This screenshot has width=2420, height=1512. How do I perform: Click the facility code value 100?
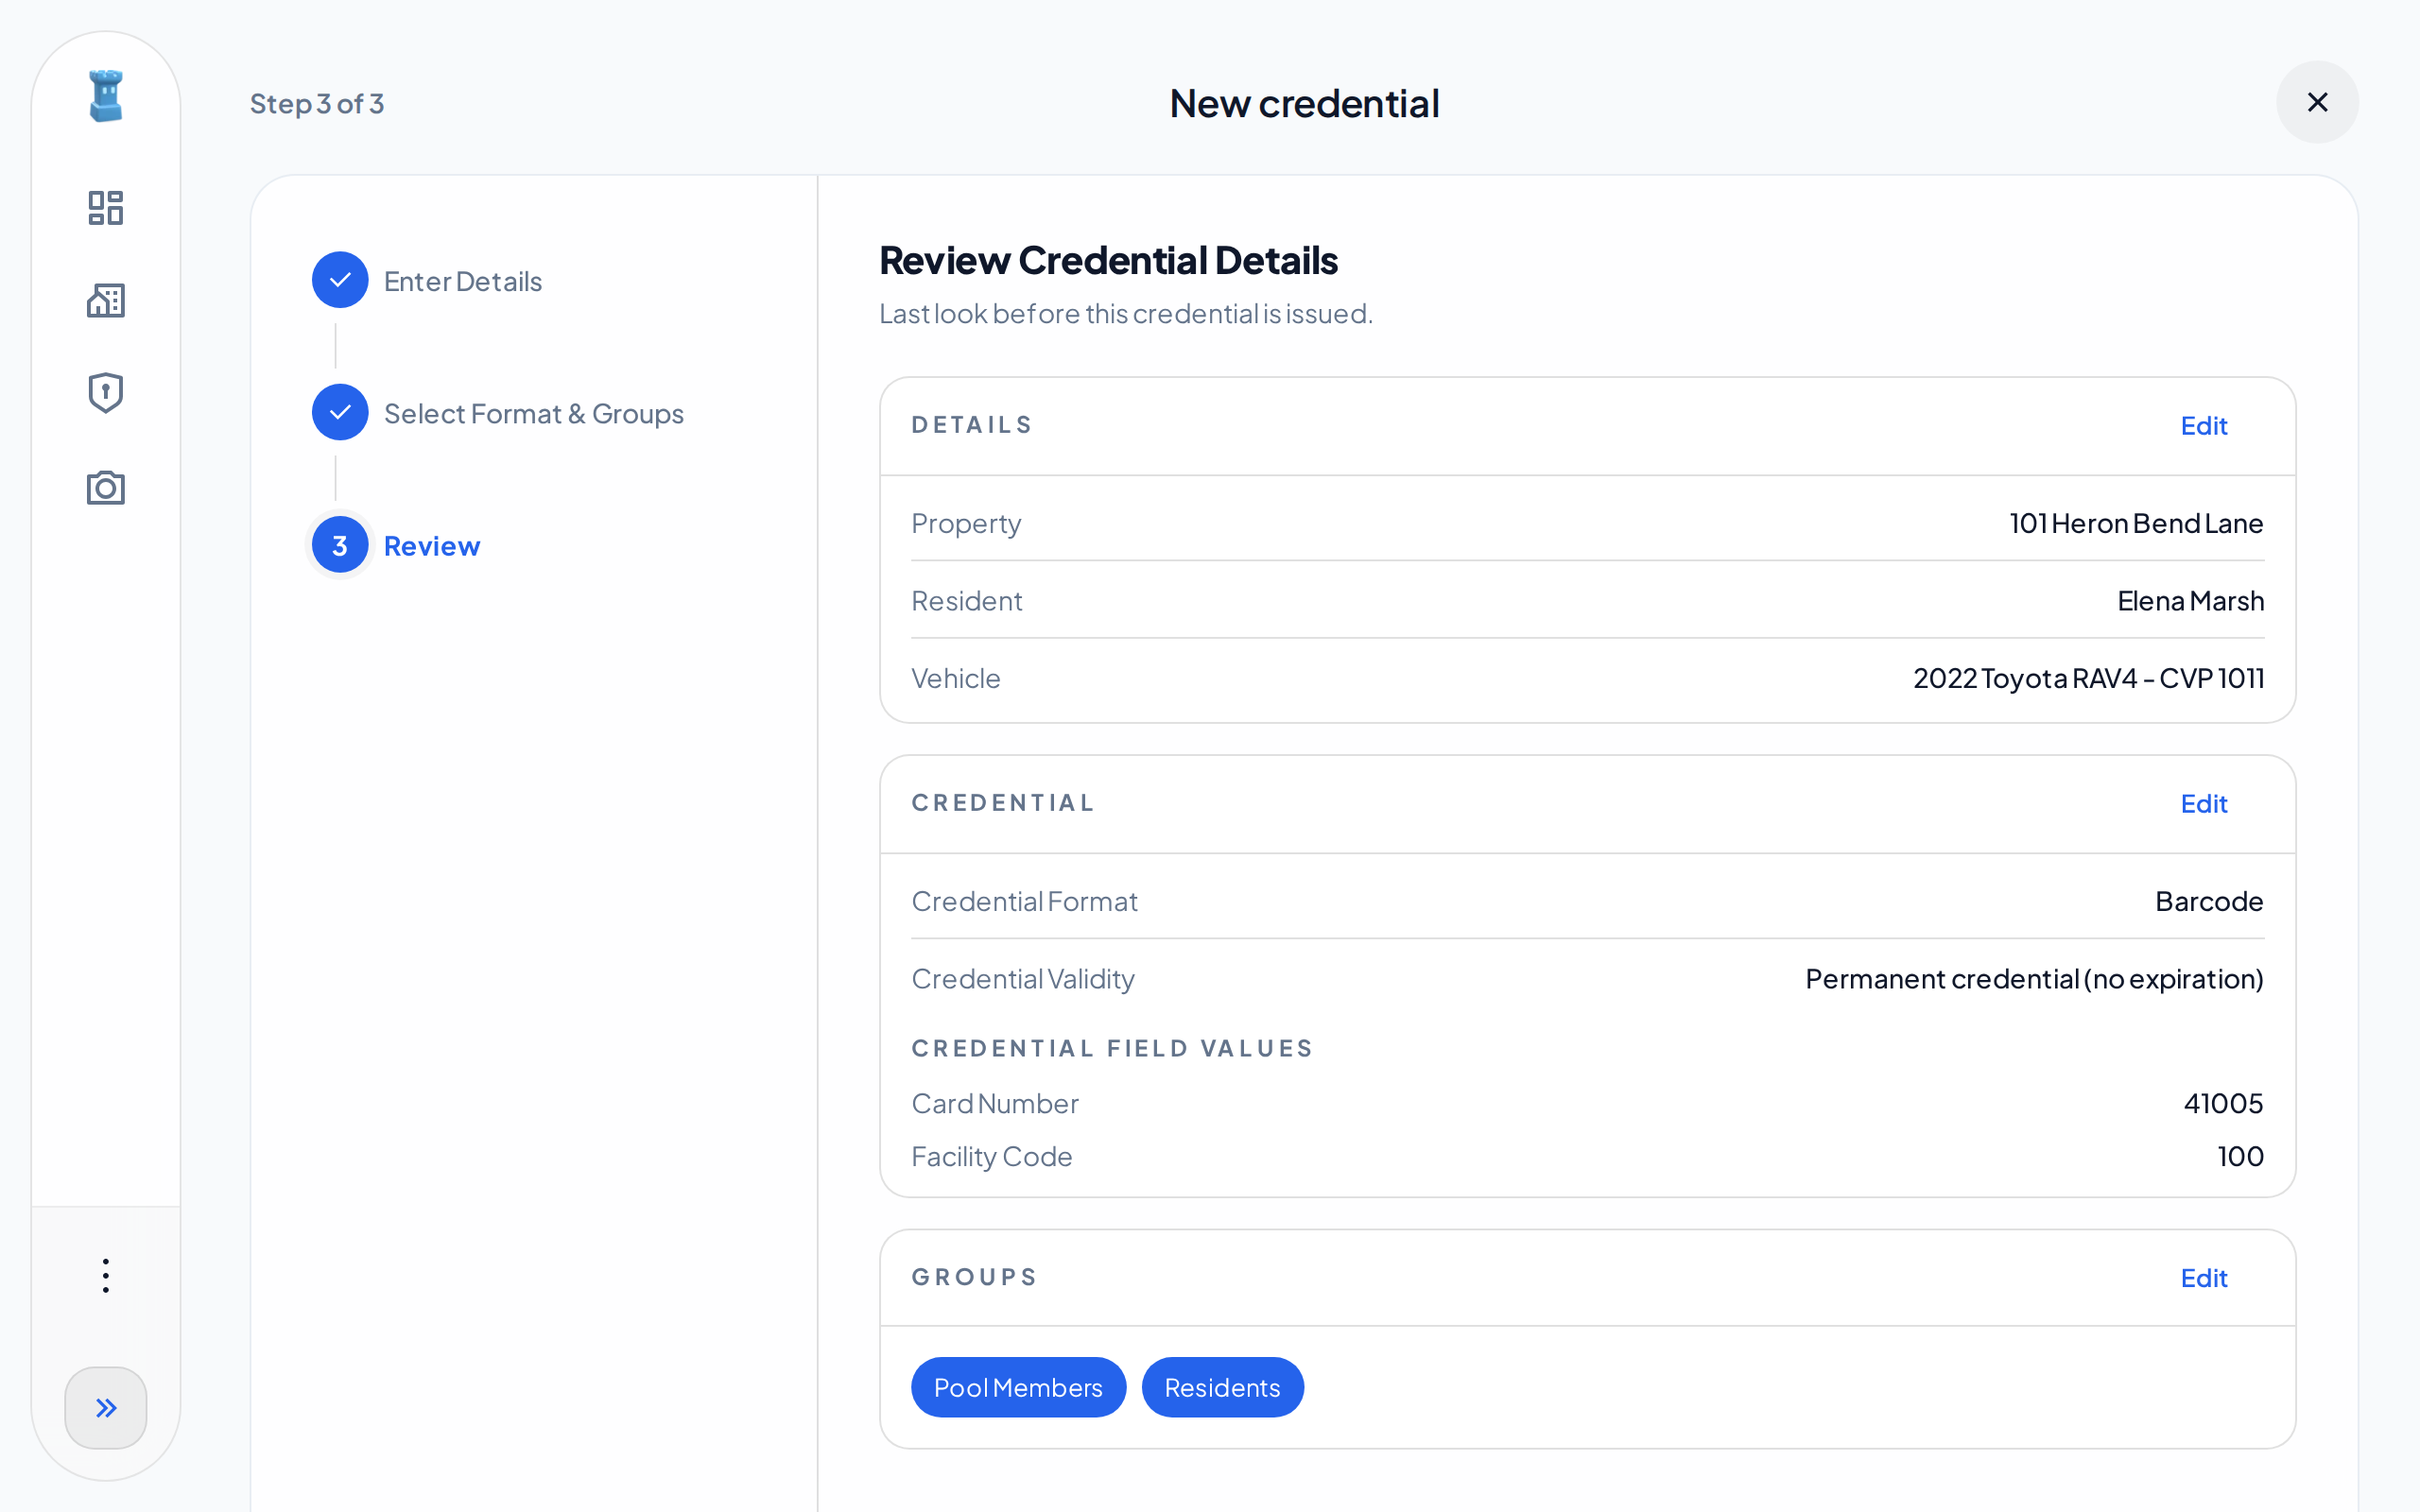coord(2240,1156)
